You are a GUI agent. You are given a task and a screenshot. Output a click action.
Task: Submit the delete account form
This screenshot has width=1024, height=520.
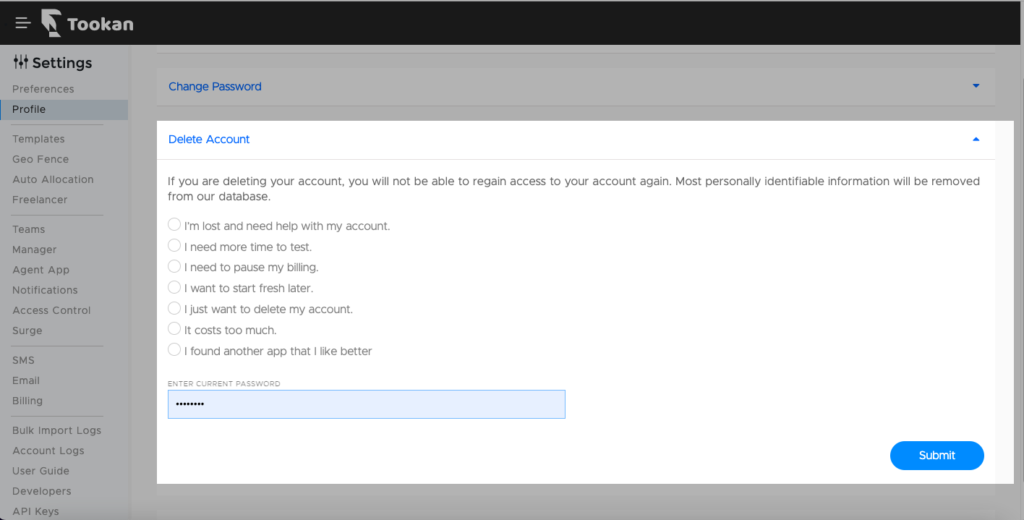pos(936,455)
